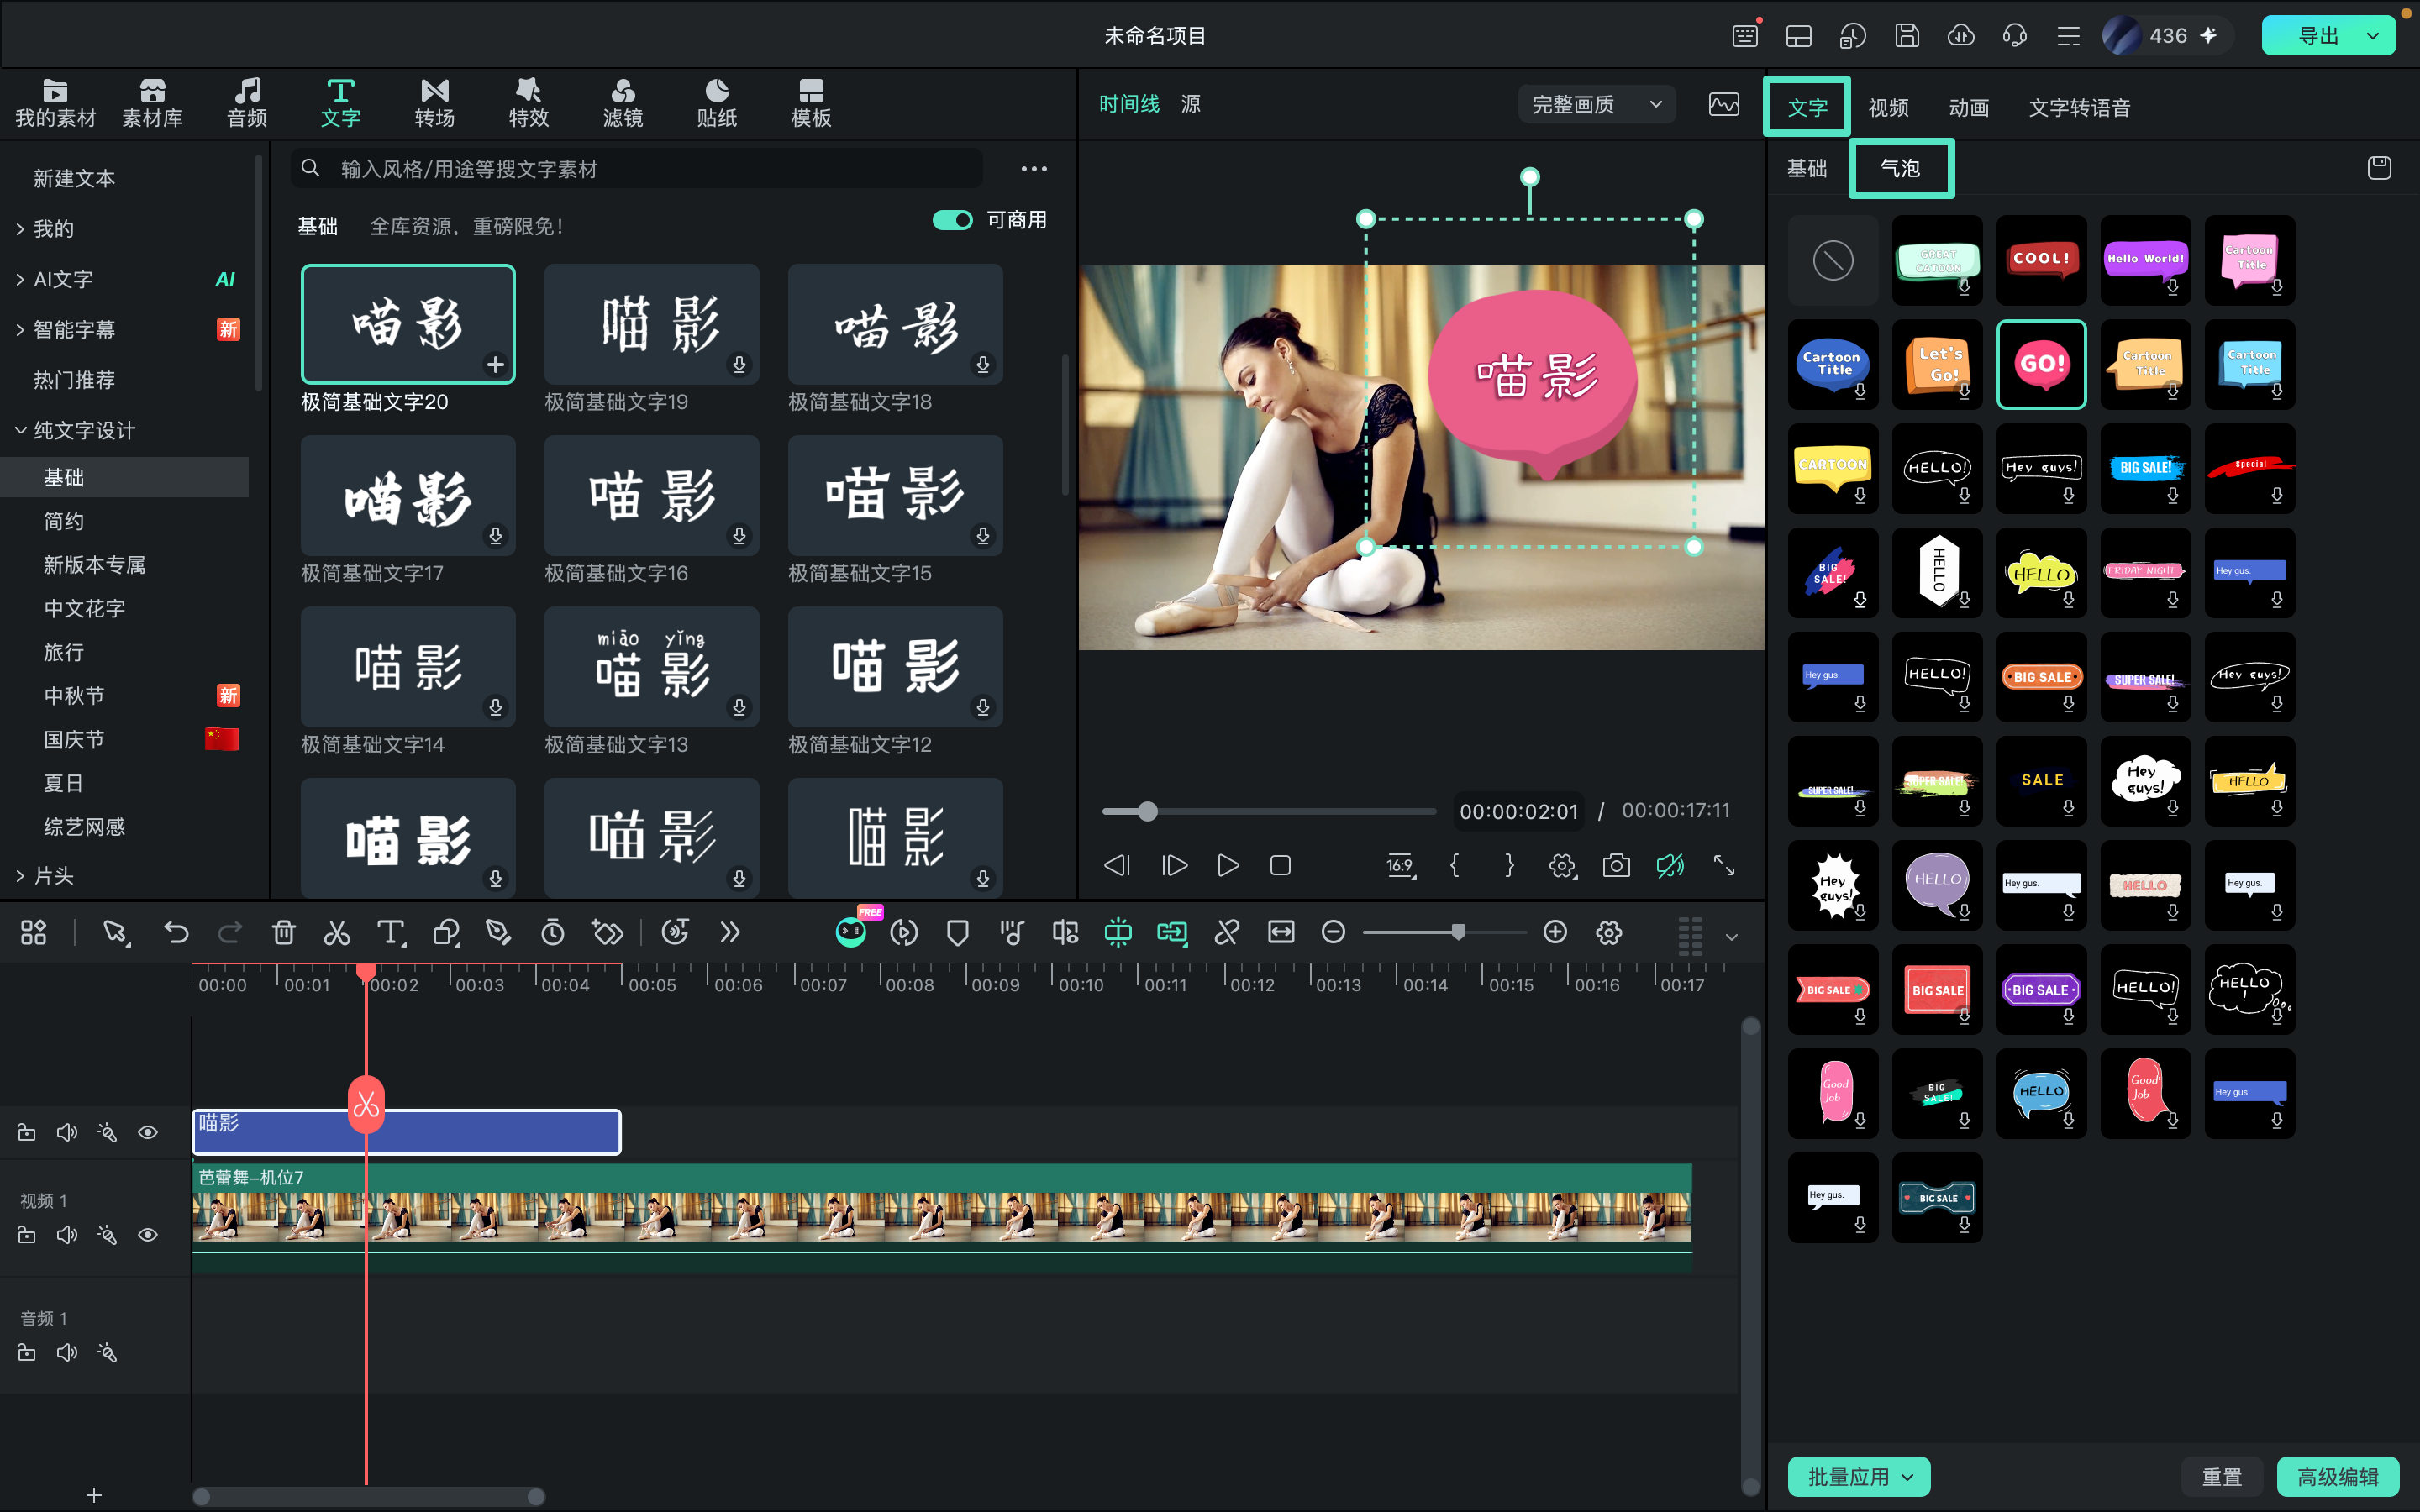Open the 滤镜 filters panel
Screen dimensions: 2420x1512
[x=622, y=103]
